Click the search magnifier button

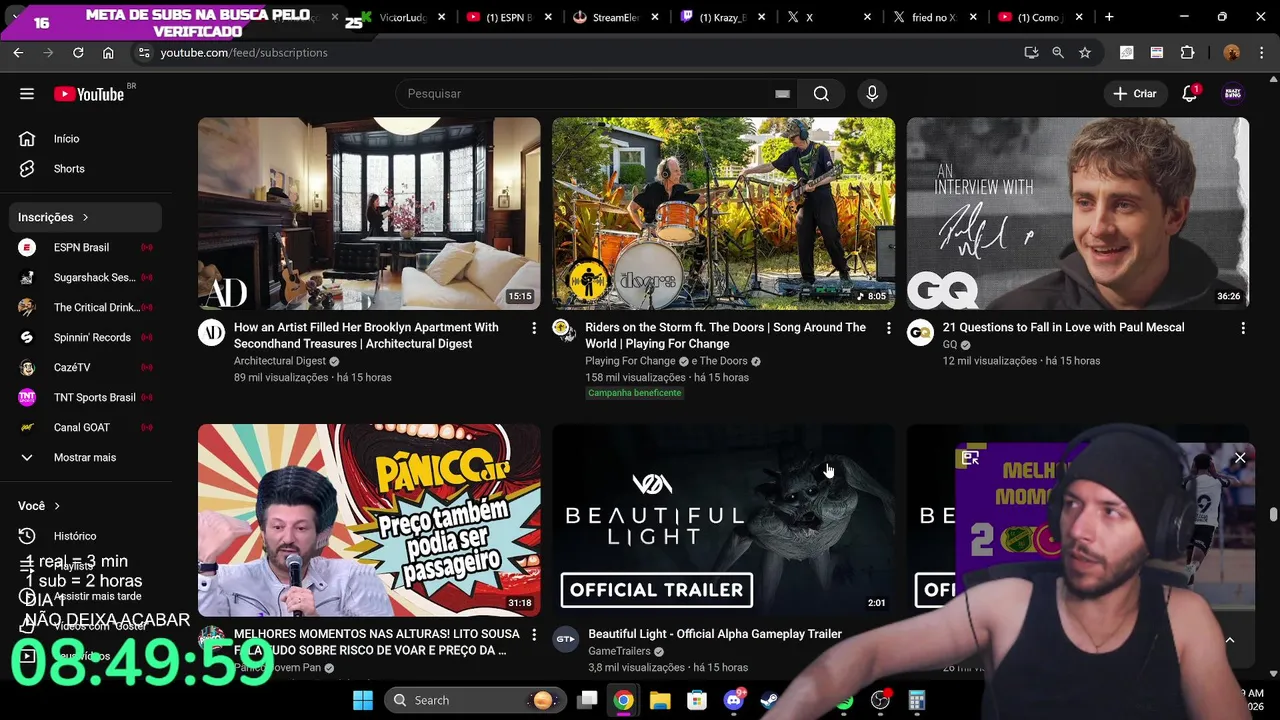[821, 94]
